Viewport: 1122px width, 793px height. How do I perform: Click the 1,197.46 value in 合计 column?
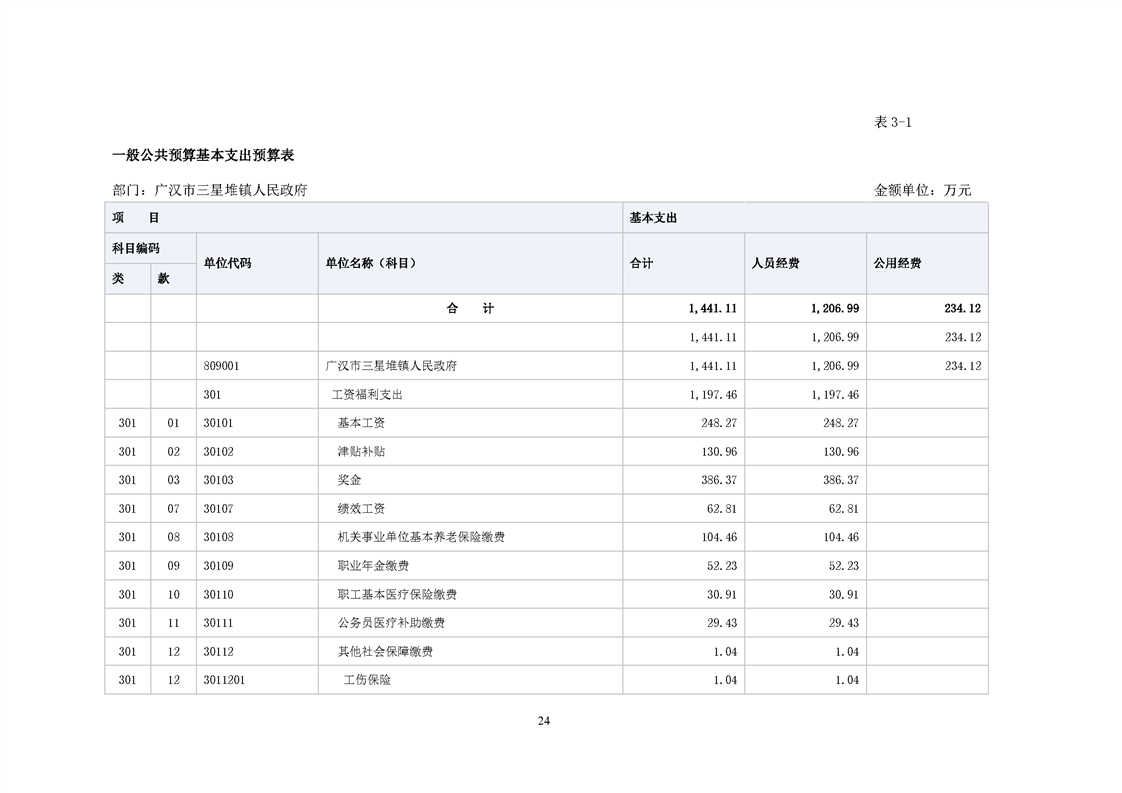pyautogui.click(x=713, y=394)
